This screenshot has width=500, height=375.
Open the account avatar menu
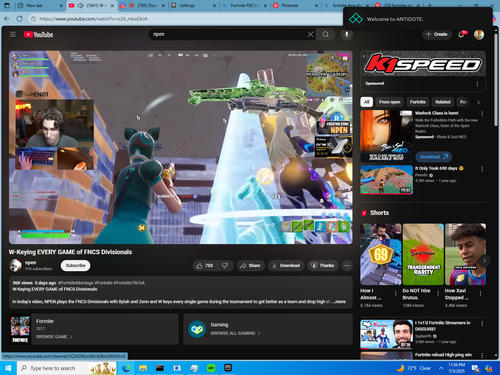coord(479,34)
